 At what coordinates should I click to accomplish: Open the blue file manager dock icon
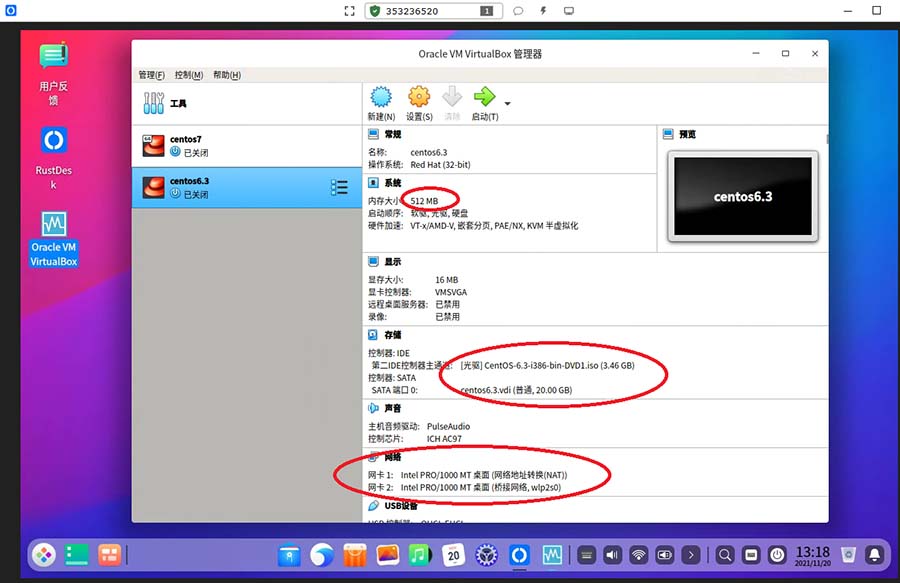point(289,555)
